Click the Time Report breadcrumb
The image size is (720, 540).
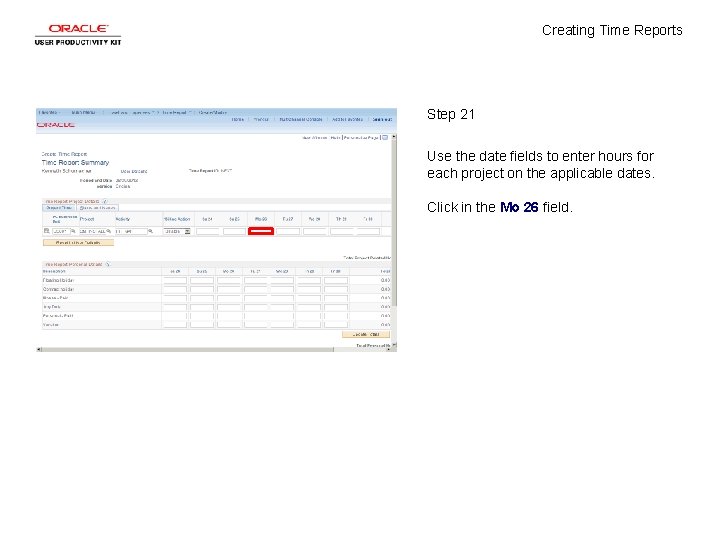175,112
